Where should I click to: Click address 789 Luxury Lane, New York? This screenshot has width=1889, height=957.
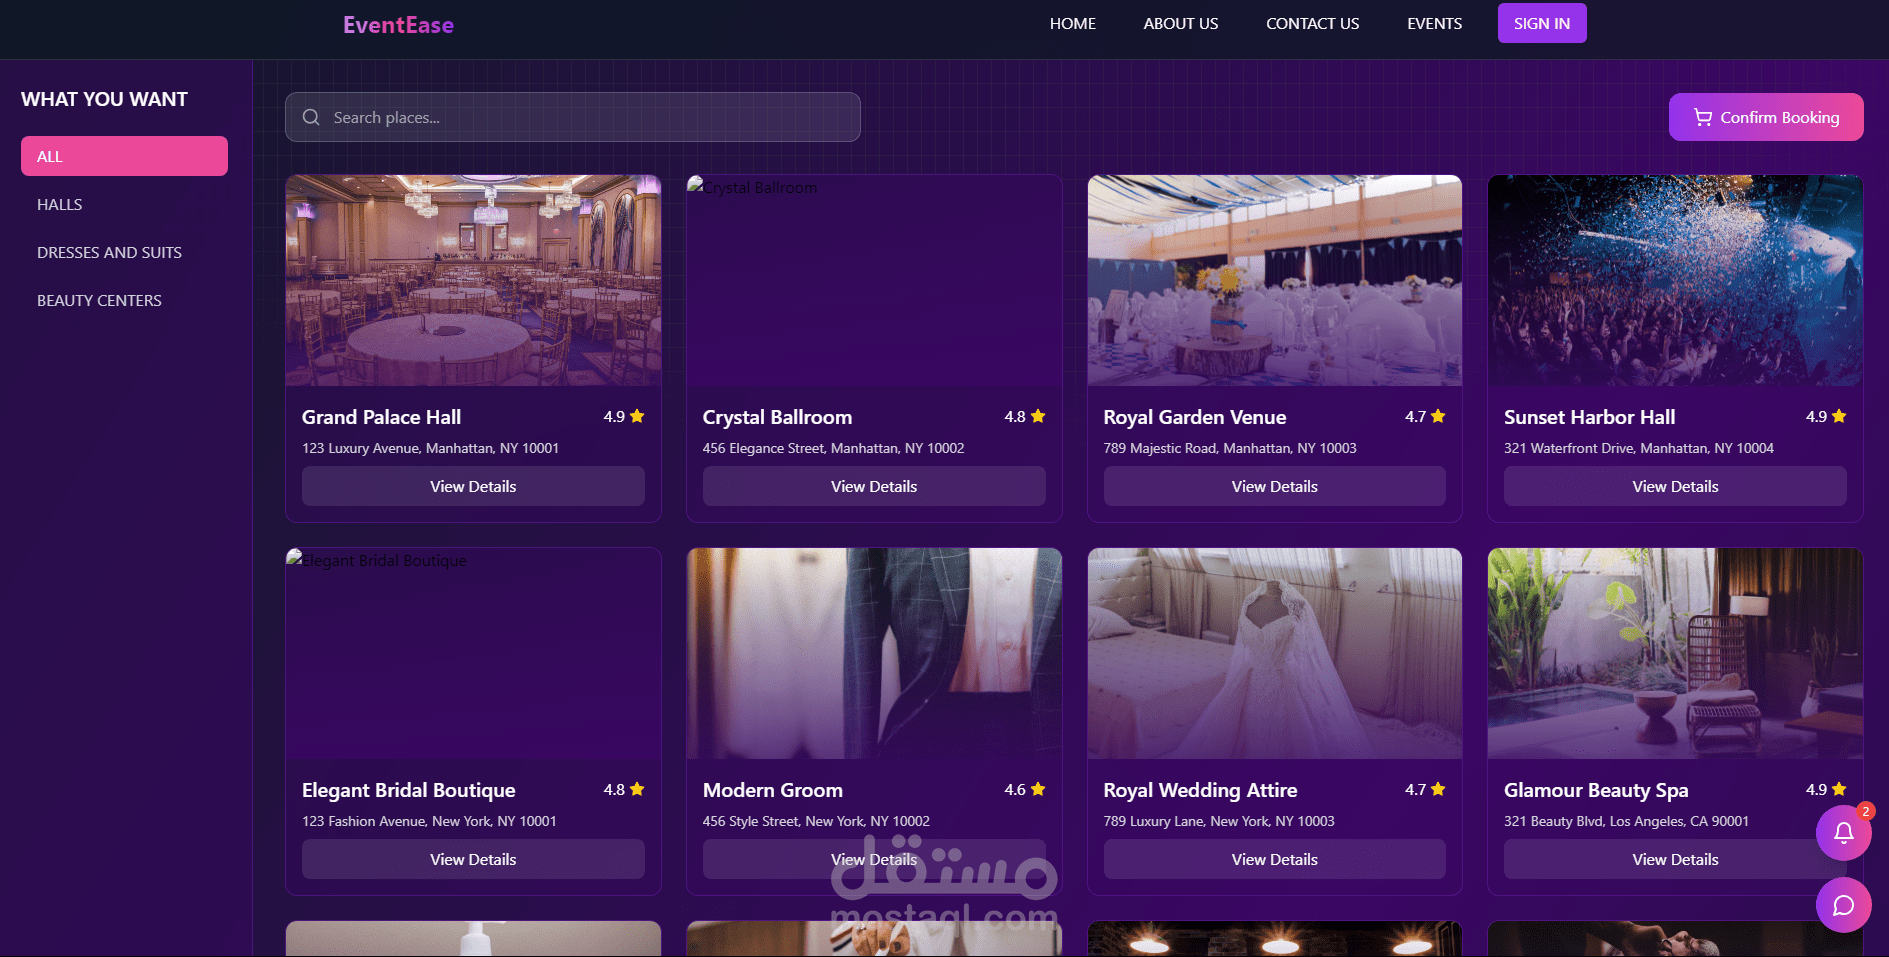point(1218,821)
